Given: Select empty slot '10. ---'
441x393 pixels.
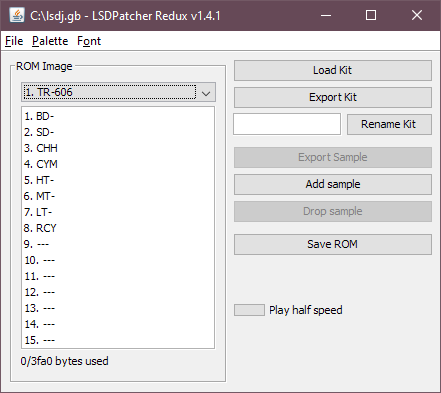Looking at the screenshot, I should tap(118, 260).
